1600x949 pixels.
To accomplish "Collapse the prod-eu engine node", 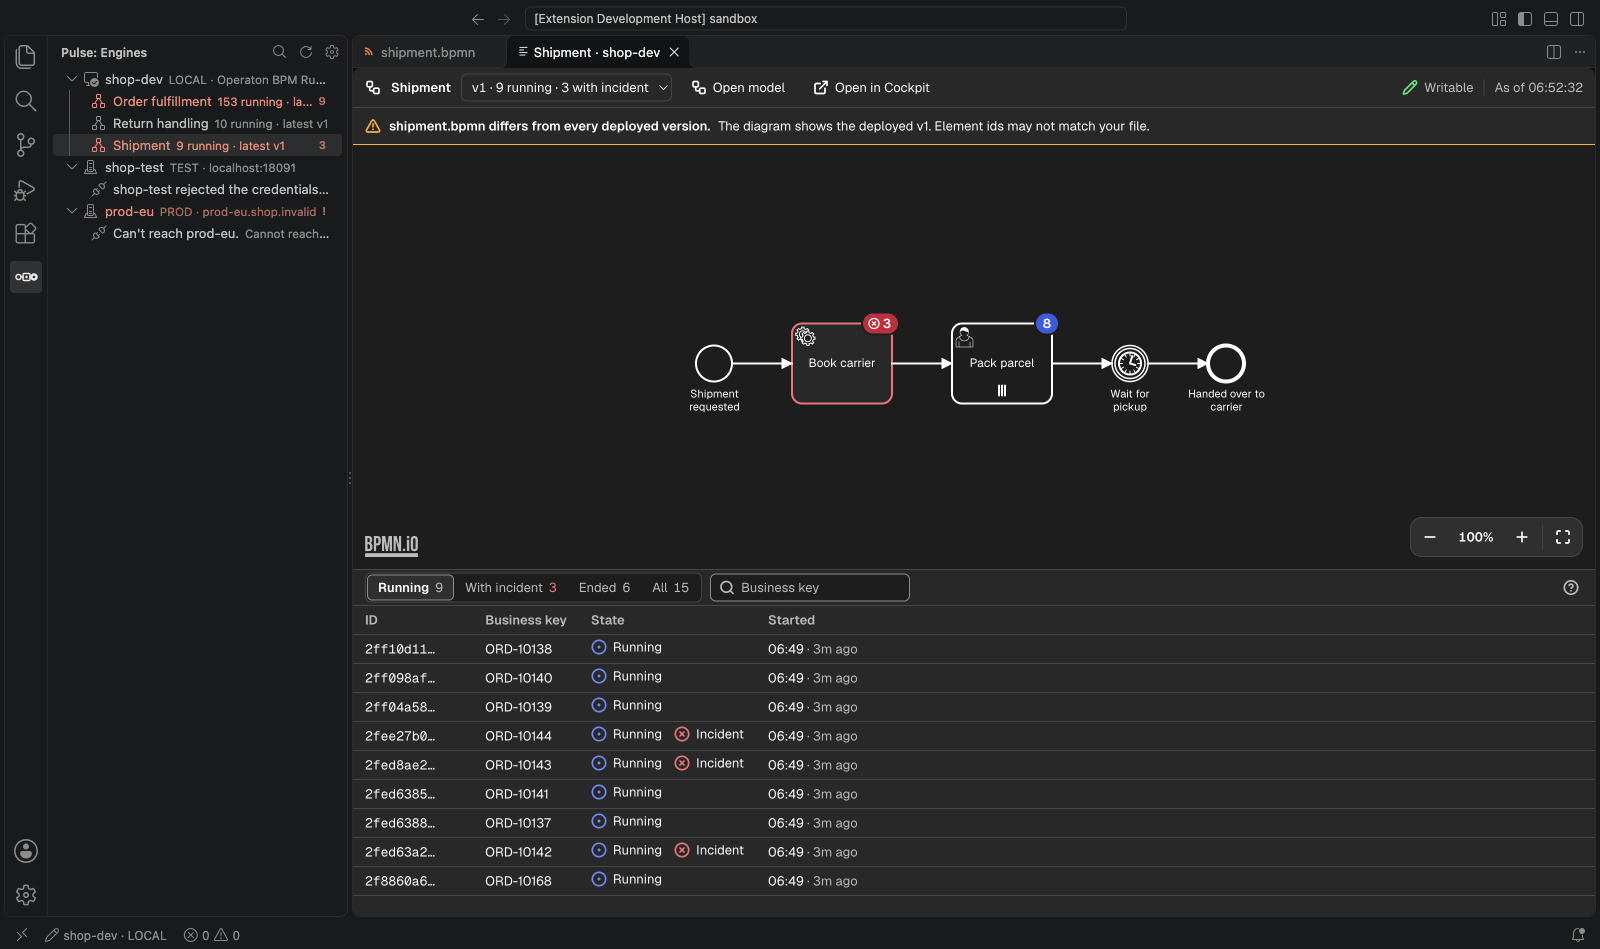I will point(72,211).
